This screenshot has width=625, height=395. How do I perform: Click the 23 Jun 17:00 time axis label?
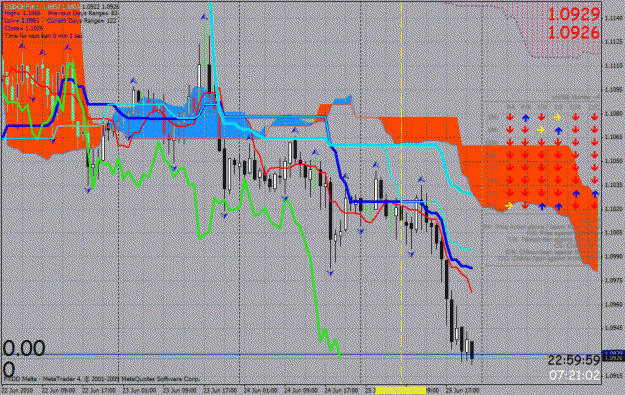(220, 390)
